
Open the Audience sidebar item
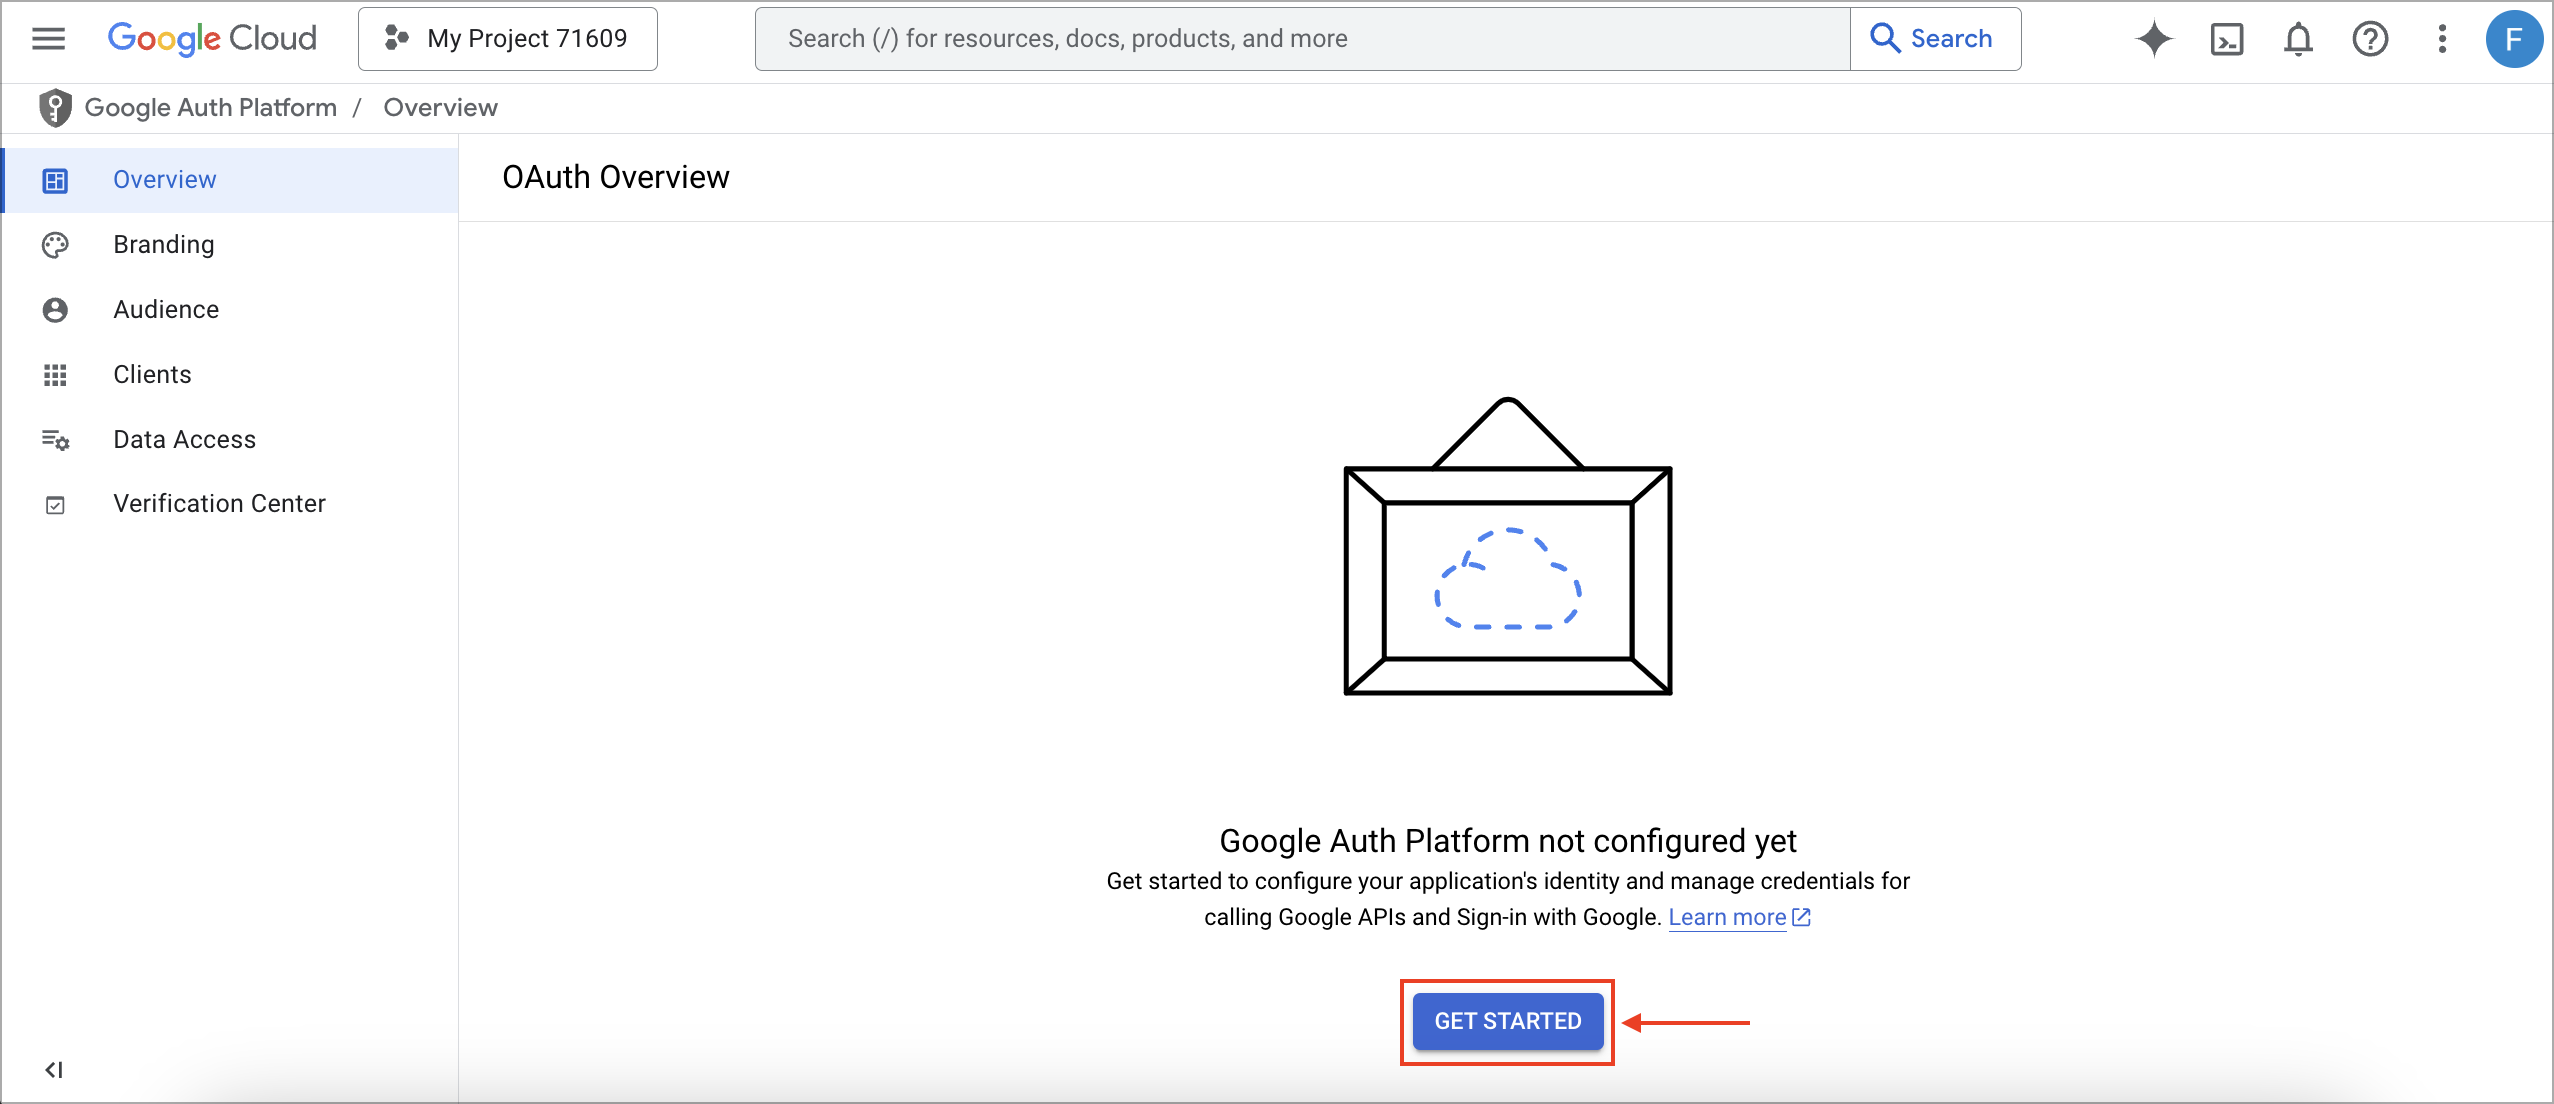coord(231,310)
